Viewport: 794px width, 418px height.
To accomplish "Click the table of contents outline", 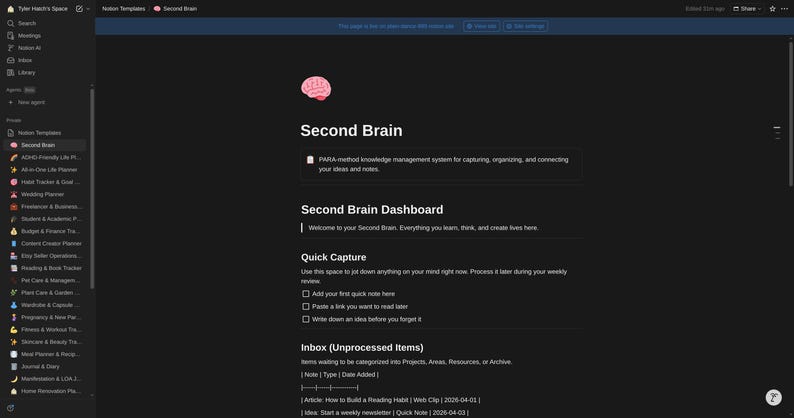I will point(777,132).
